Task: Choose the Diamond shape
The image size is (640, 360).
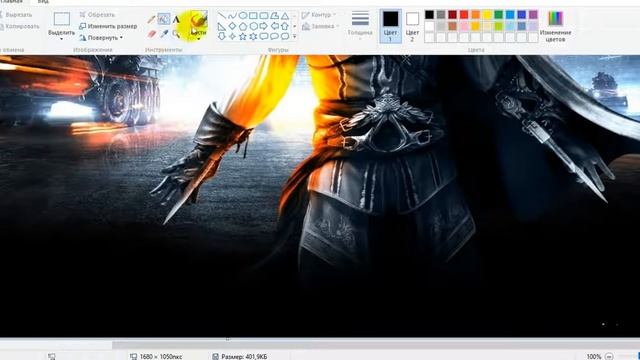Action: point(232,26)
